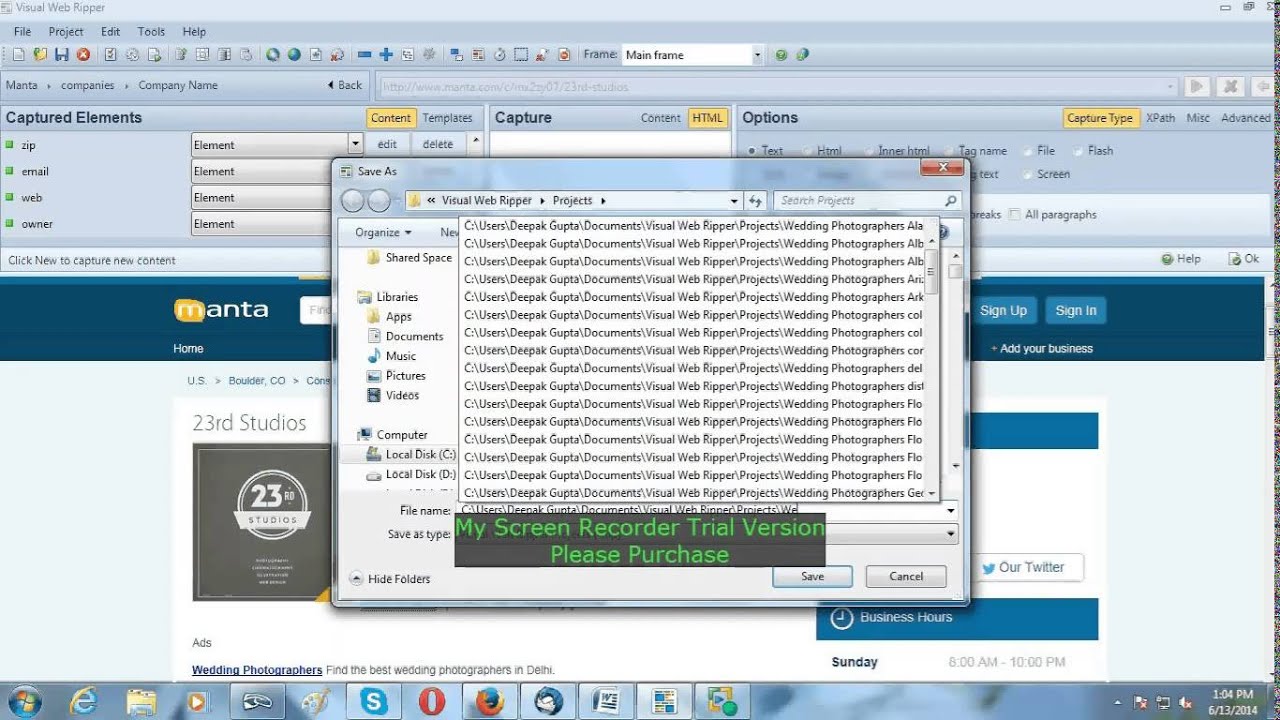
Task: Click the Wedding Photographers ad link
Action: click(x=257, y=670)
